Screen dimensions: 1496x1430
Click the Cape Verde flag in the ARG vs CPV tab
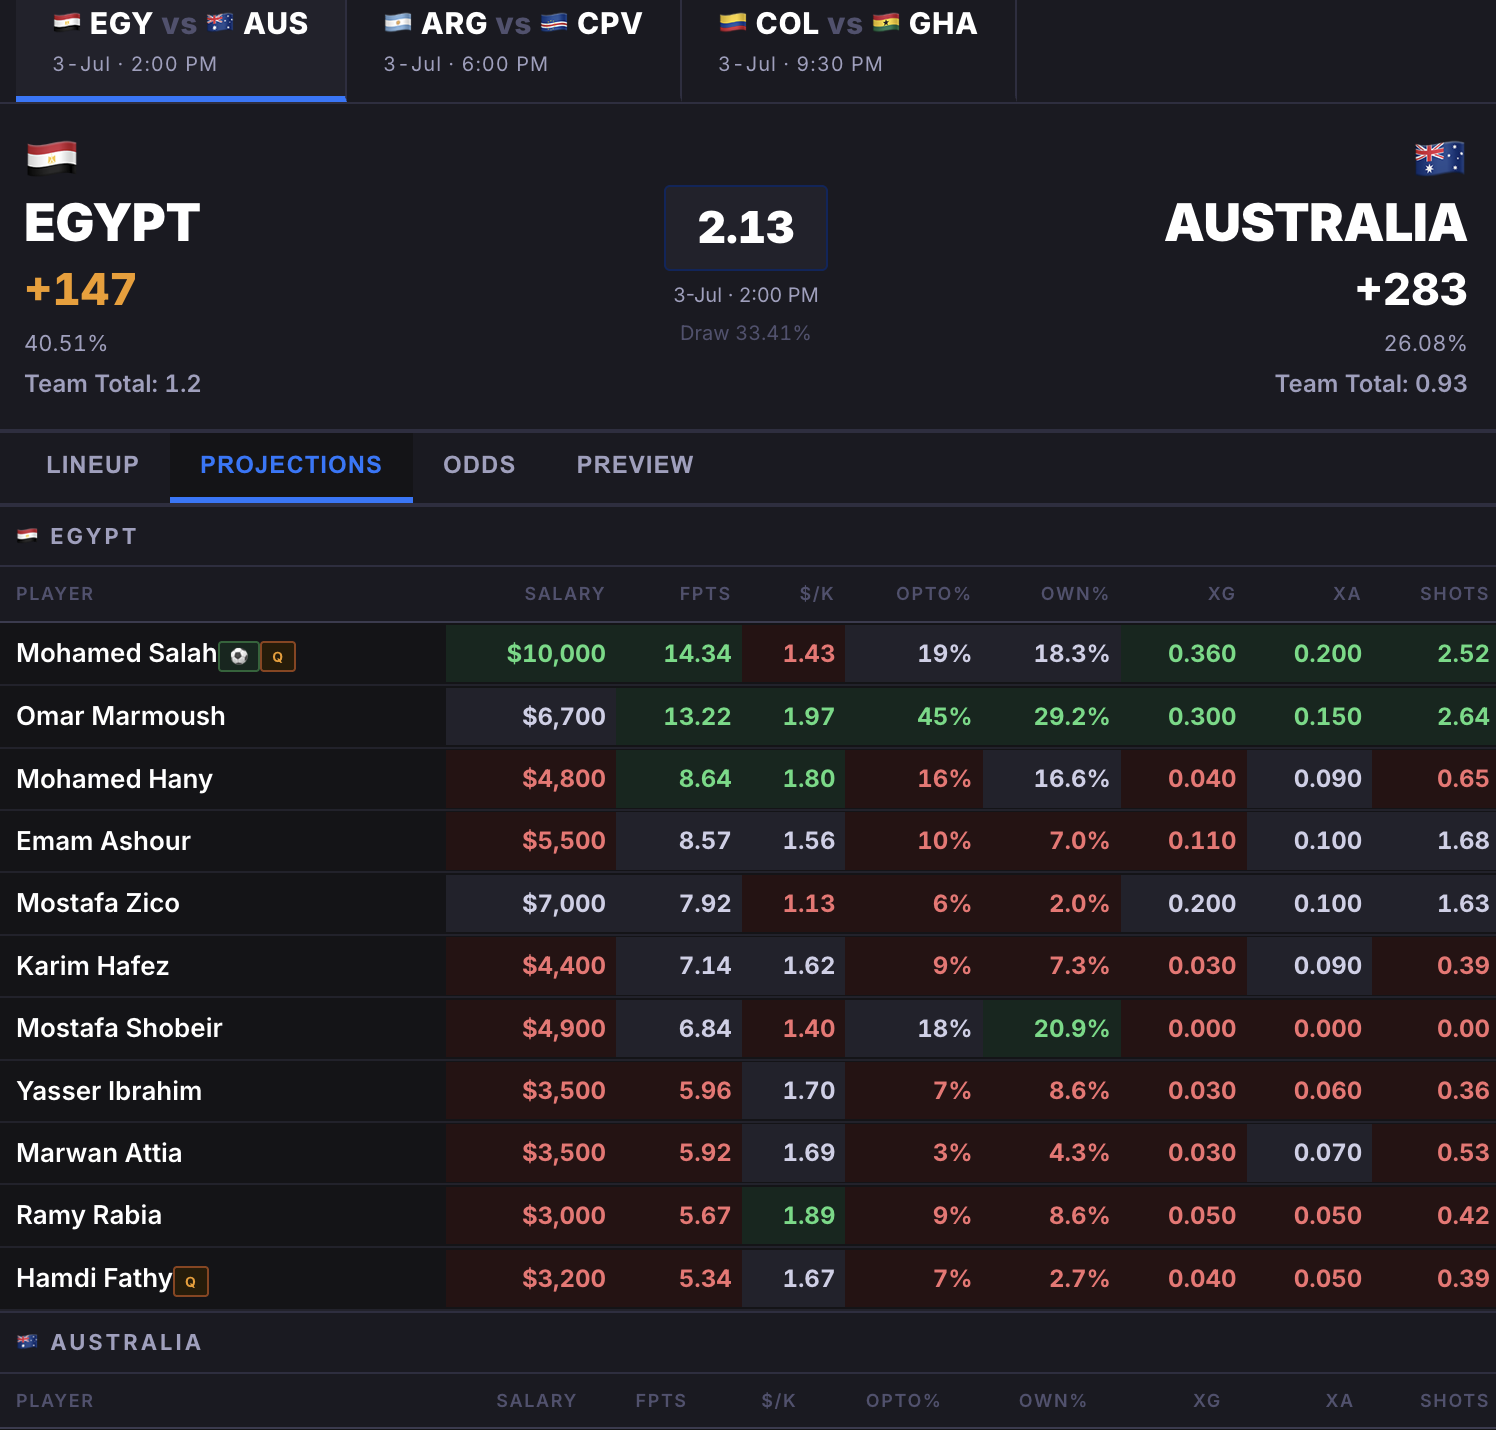coord(554,22)
